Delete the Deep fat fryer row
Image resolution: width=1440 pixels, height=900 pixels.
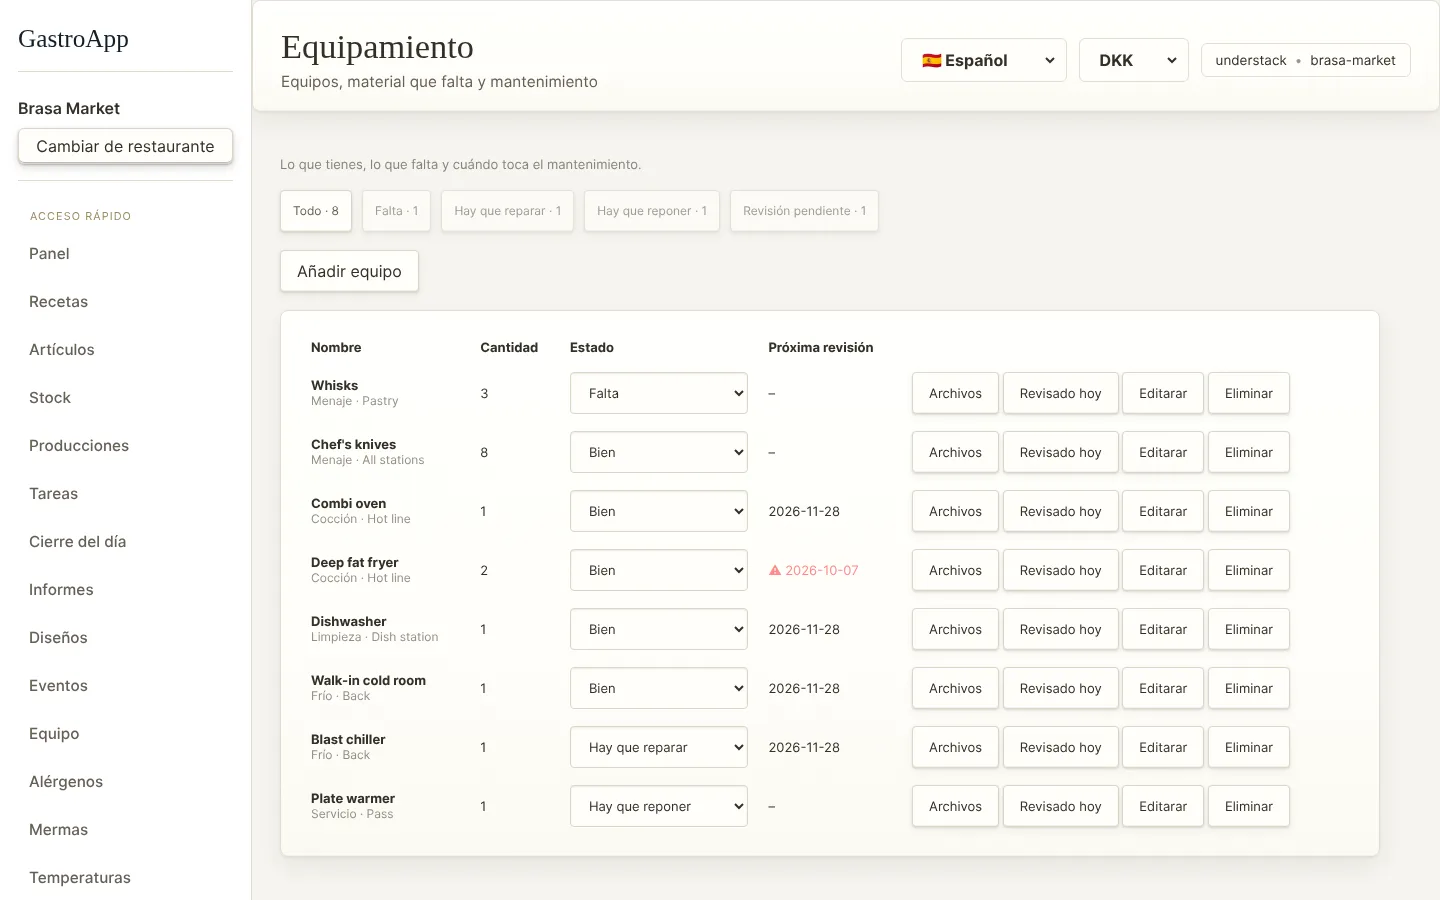tap(1249, 570)
